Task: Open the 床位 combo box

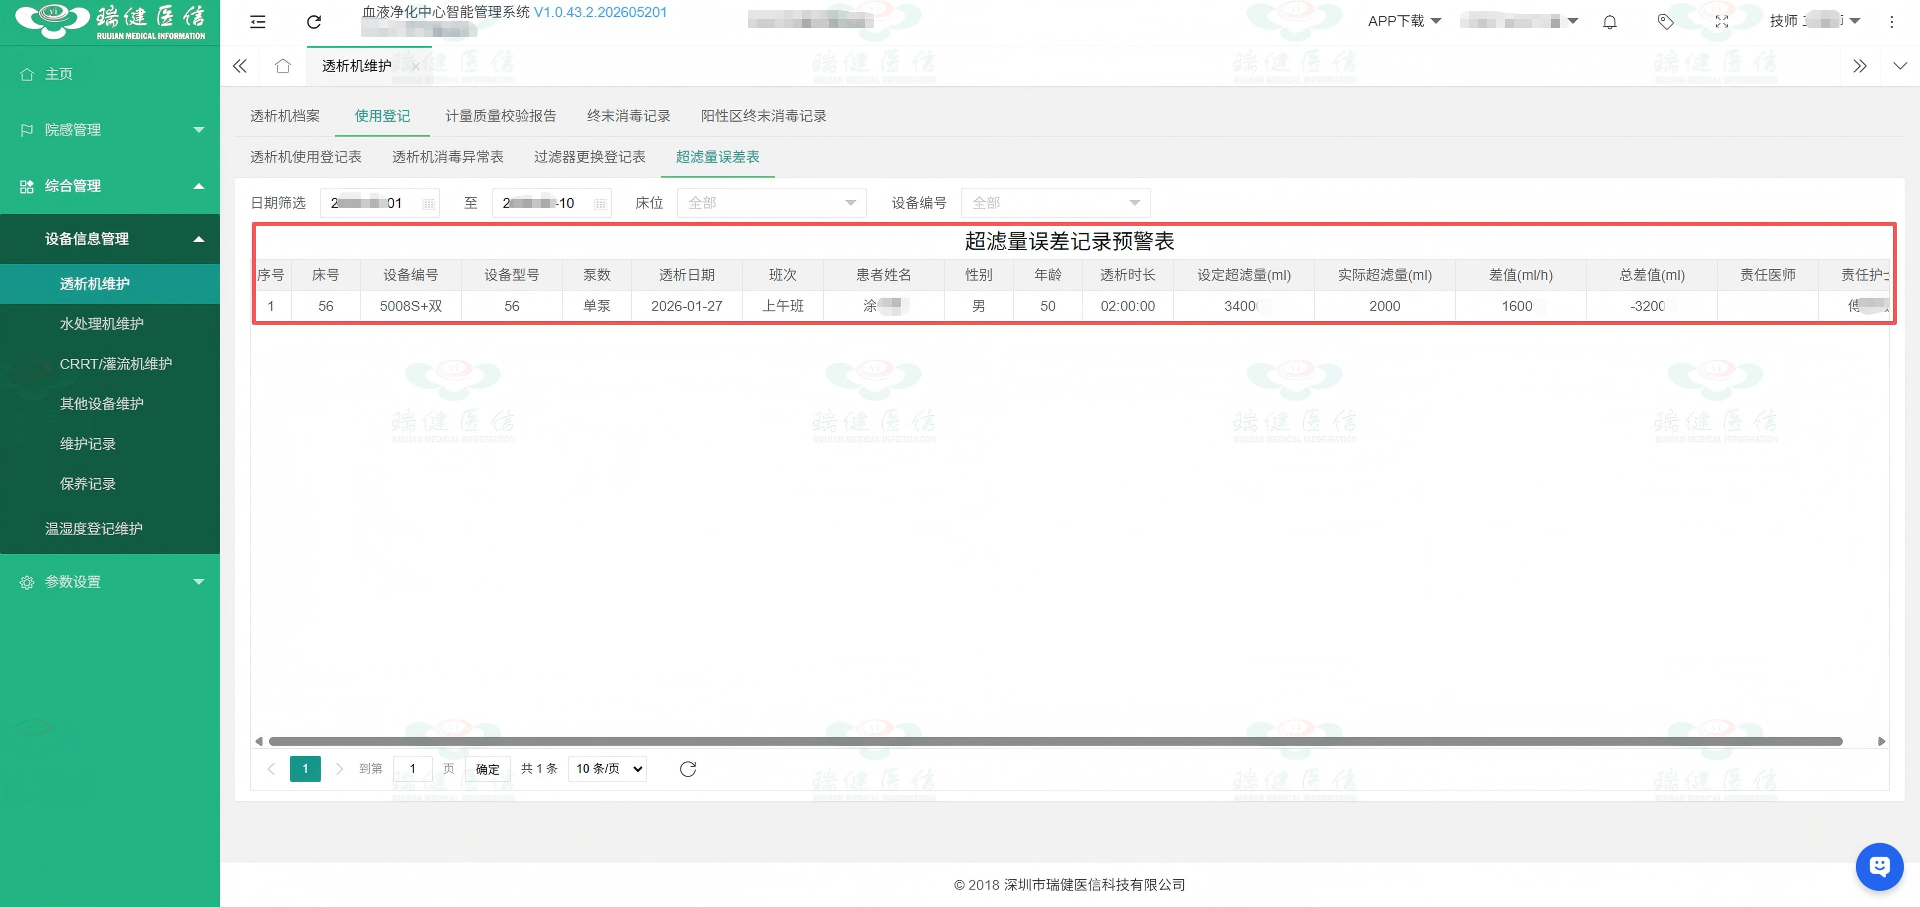Action: point(771,203)
